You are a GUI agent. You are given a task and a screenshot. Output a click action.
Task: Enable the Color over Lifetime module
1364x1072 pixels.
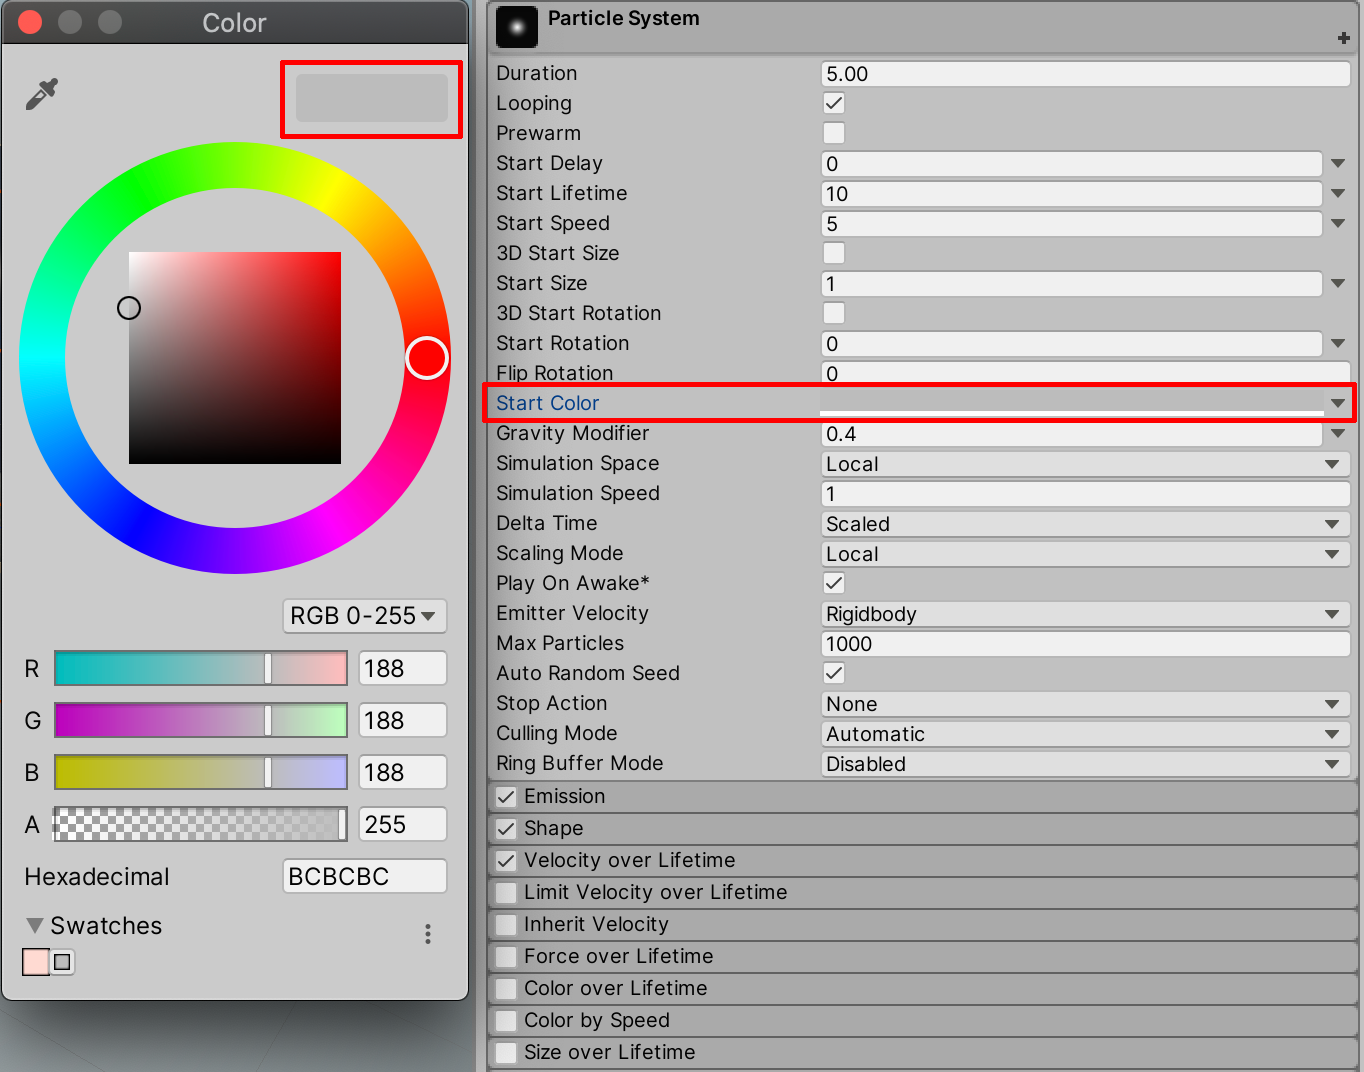click(507, 989)
